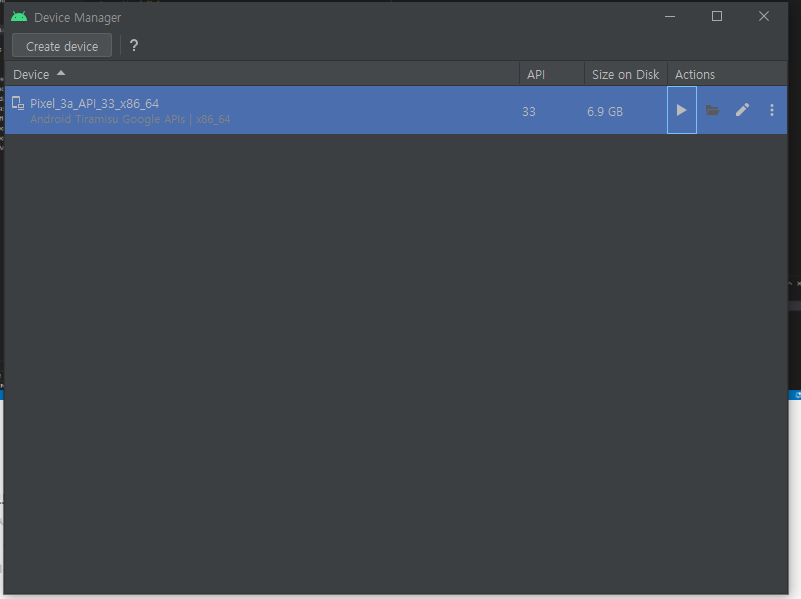This screenshot has width=801, height=599.
Task: Click the Android logo in title bar
Action: 19,17
